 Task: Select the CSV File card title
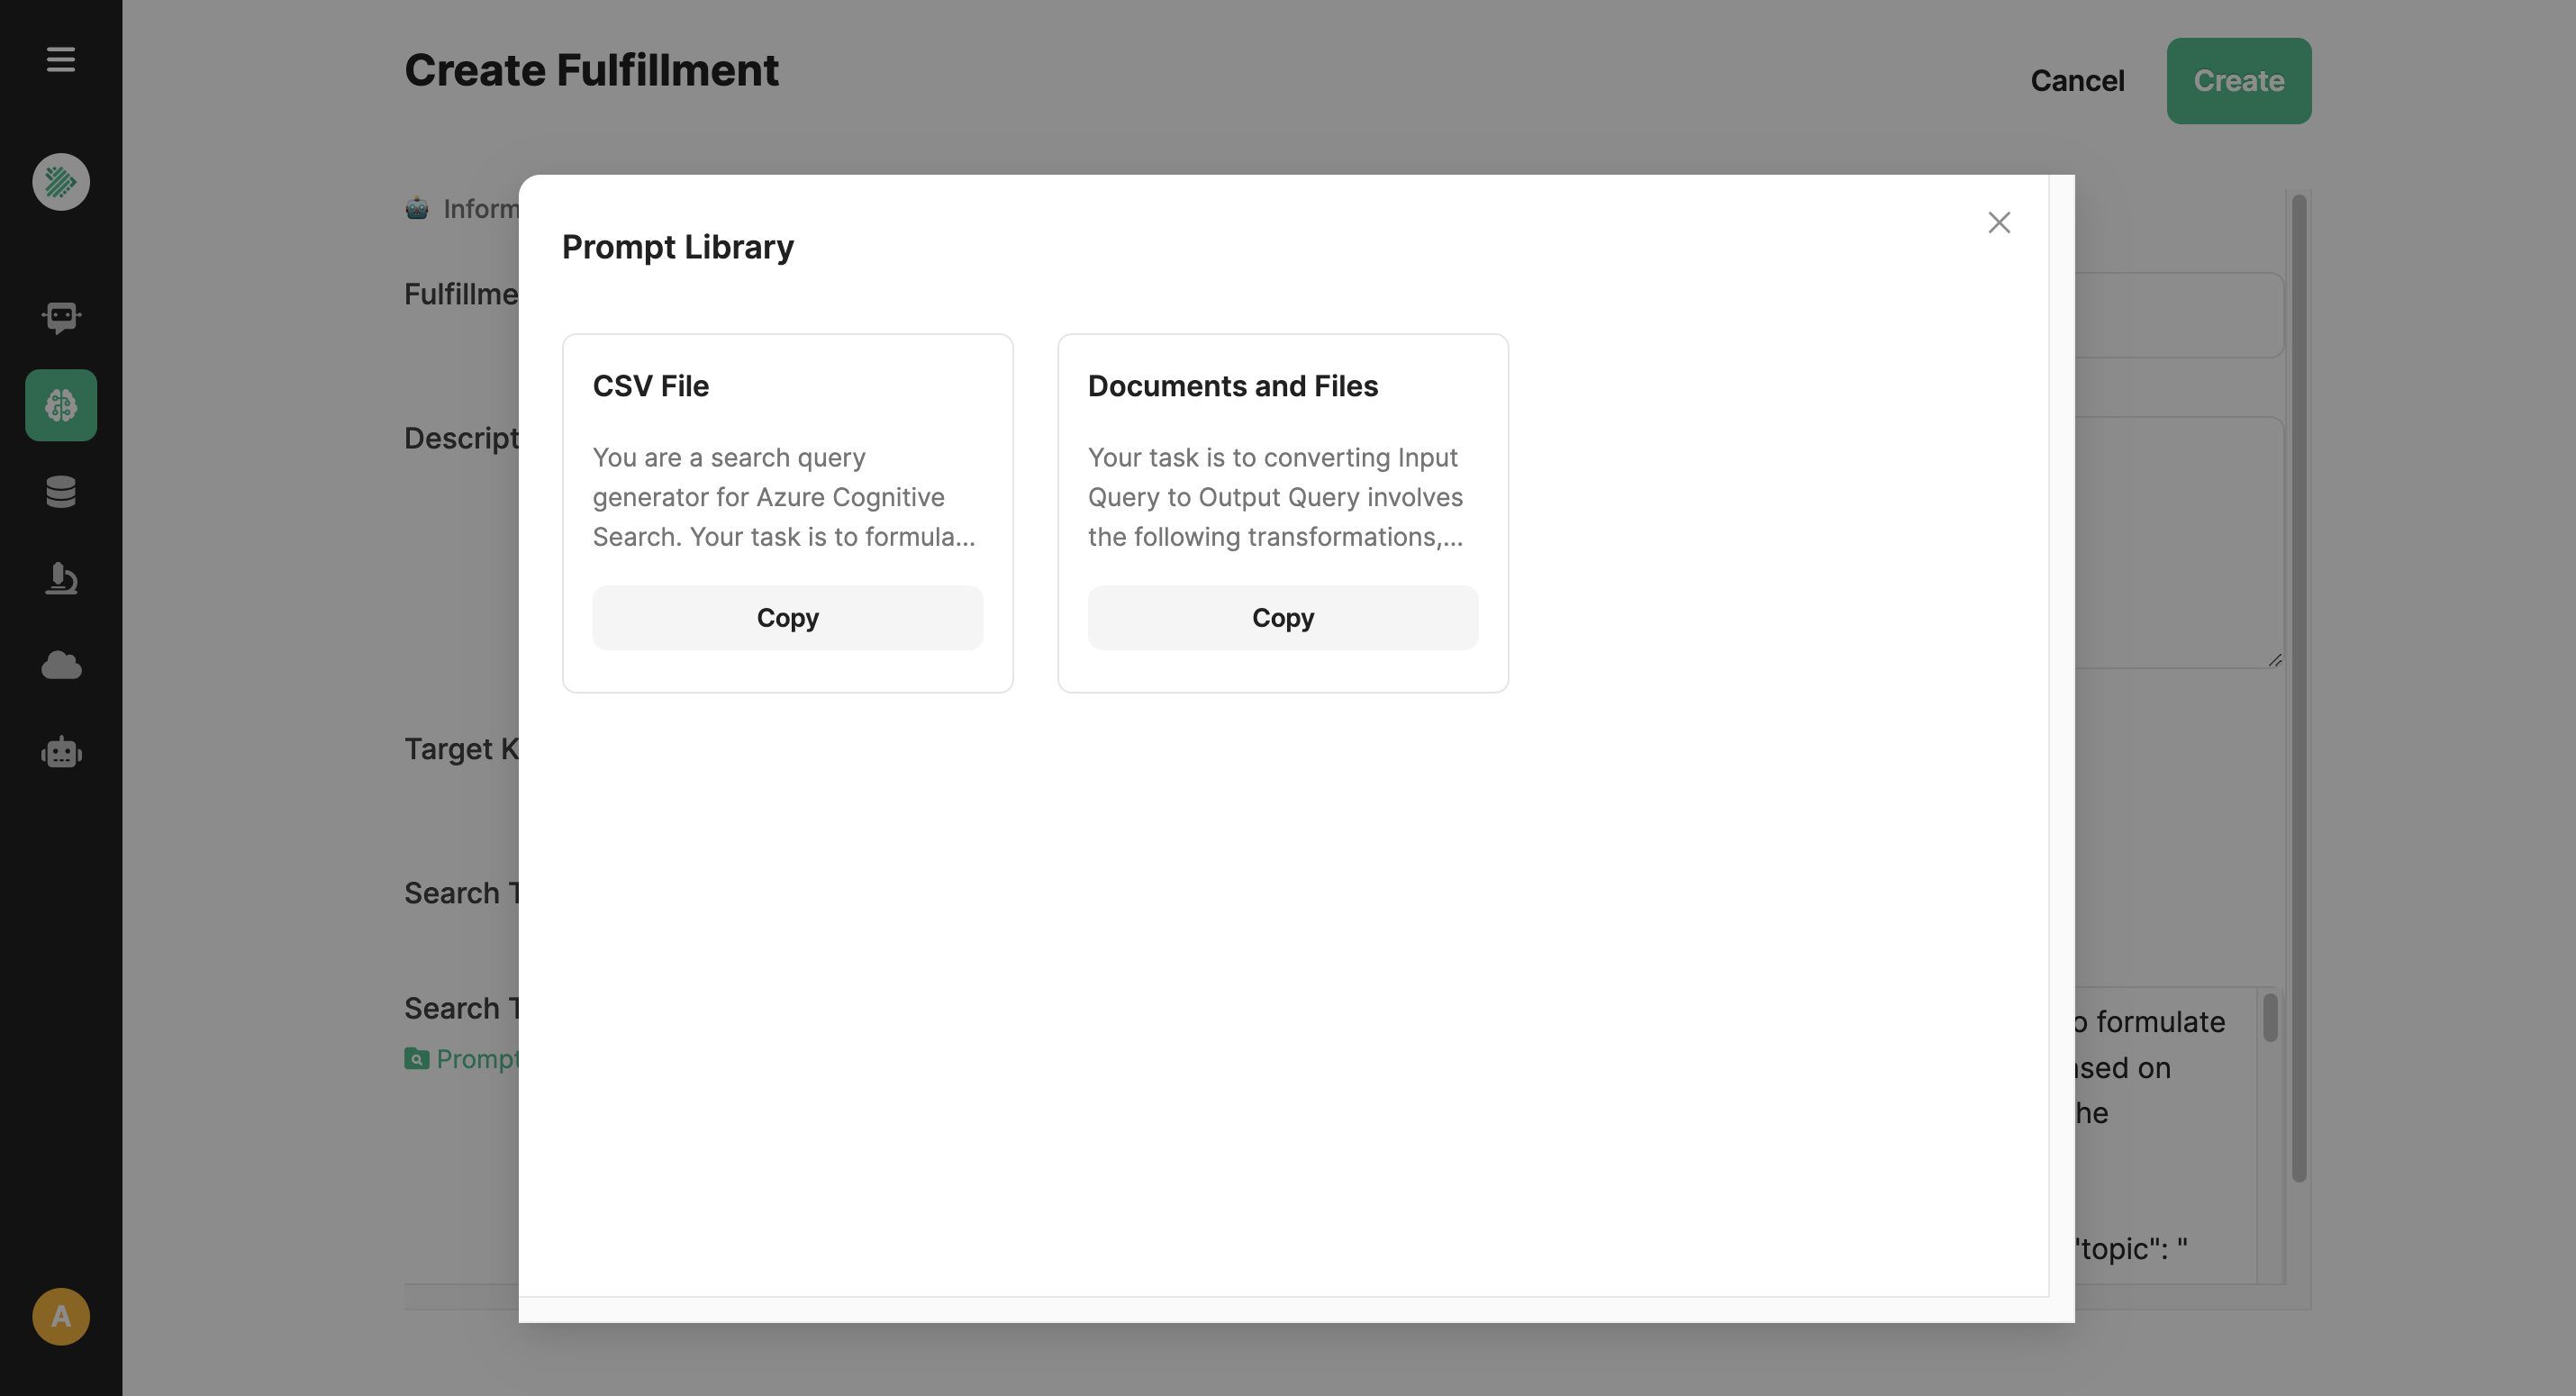(x=650, y=386)
